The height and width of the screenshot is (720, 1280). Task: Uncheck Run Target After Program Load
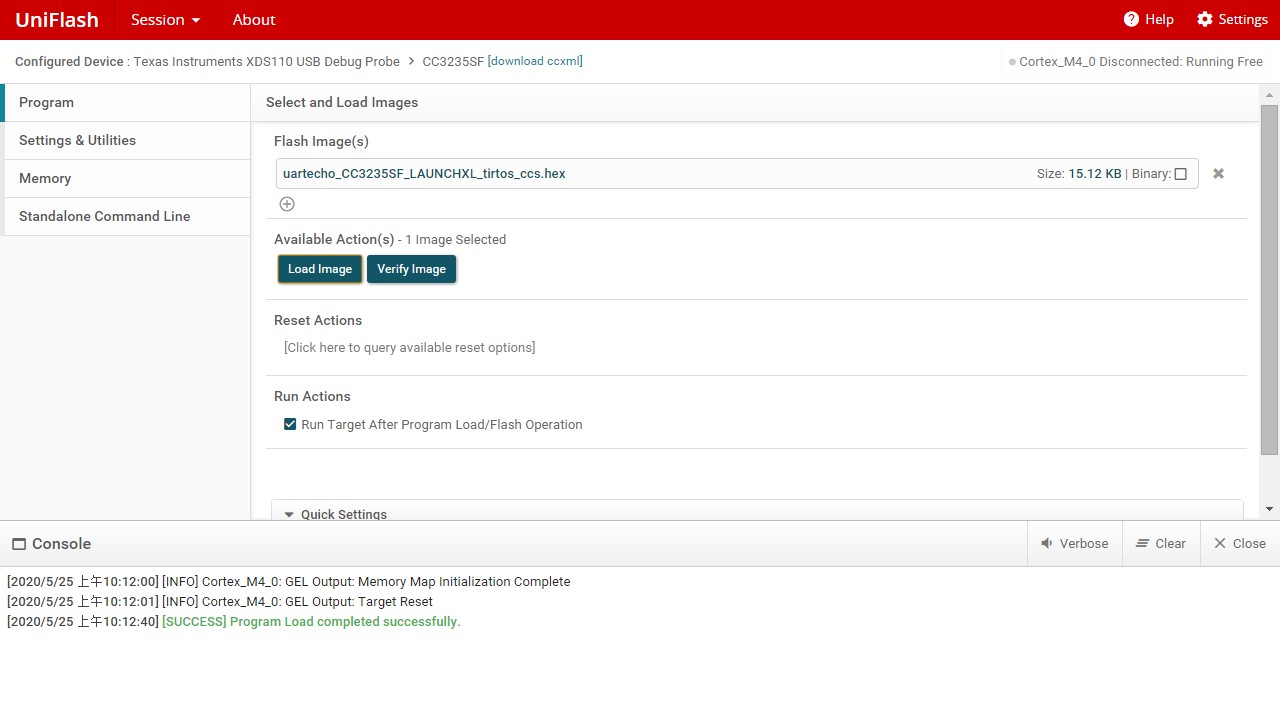[290, 424]
